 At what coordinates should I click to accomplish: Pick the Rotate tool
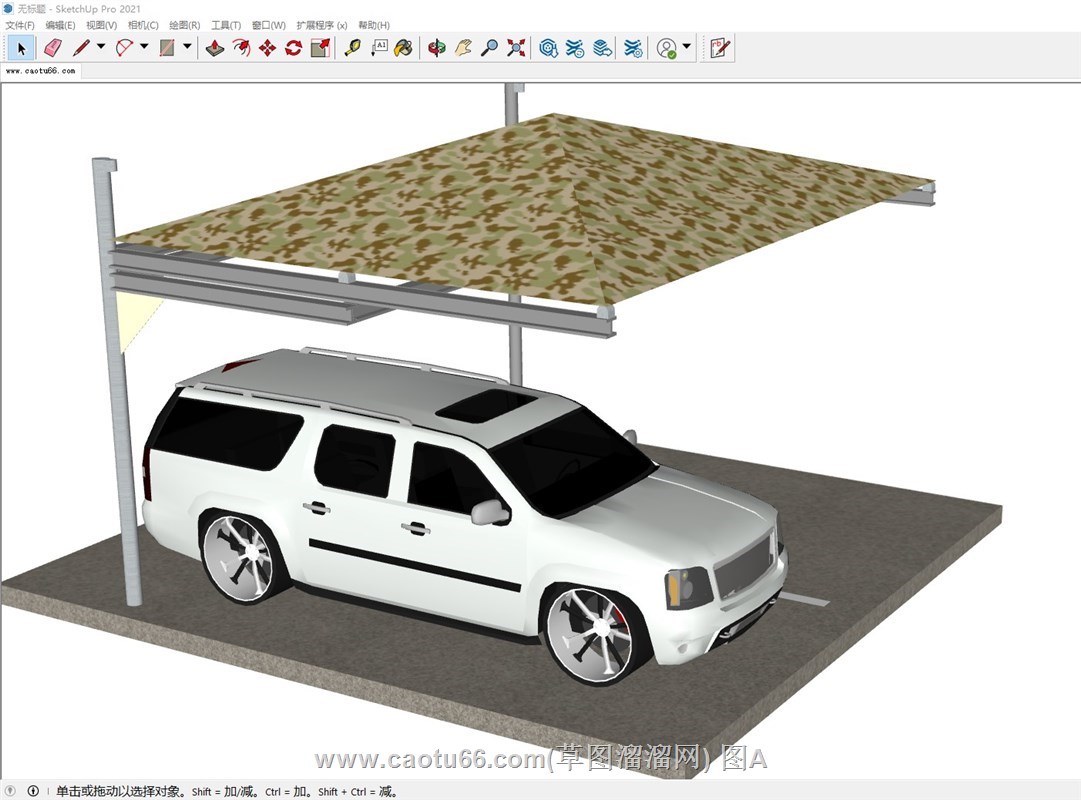pos(293,47)
